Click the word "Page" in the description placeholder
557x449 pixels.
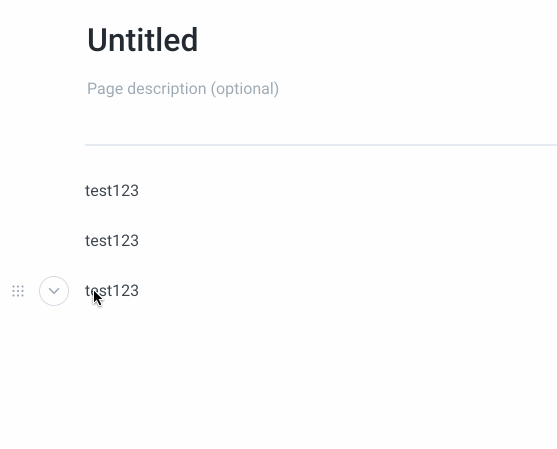105,89
